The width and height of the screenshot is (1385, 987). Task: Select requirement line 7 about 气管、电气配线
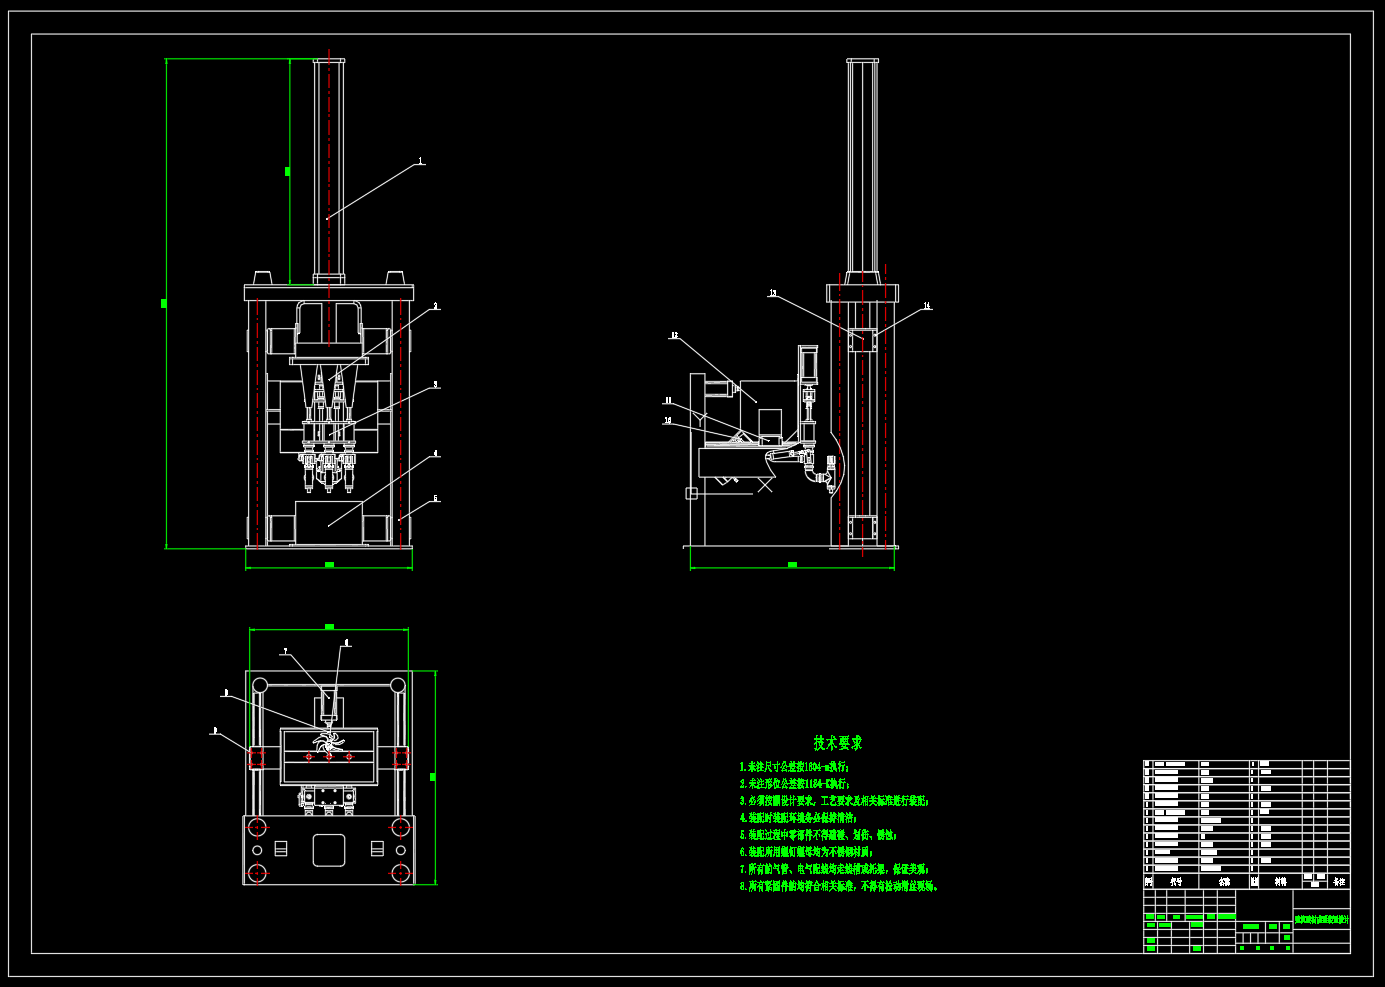coord(834,869)
